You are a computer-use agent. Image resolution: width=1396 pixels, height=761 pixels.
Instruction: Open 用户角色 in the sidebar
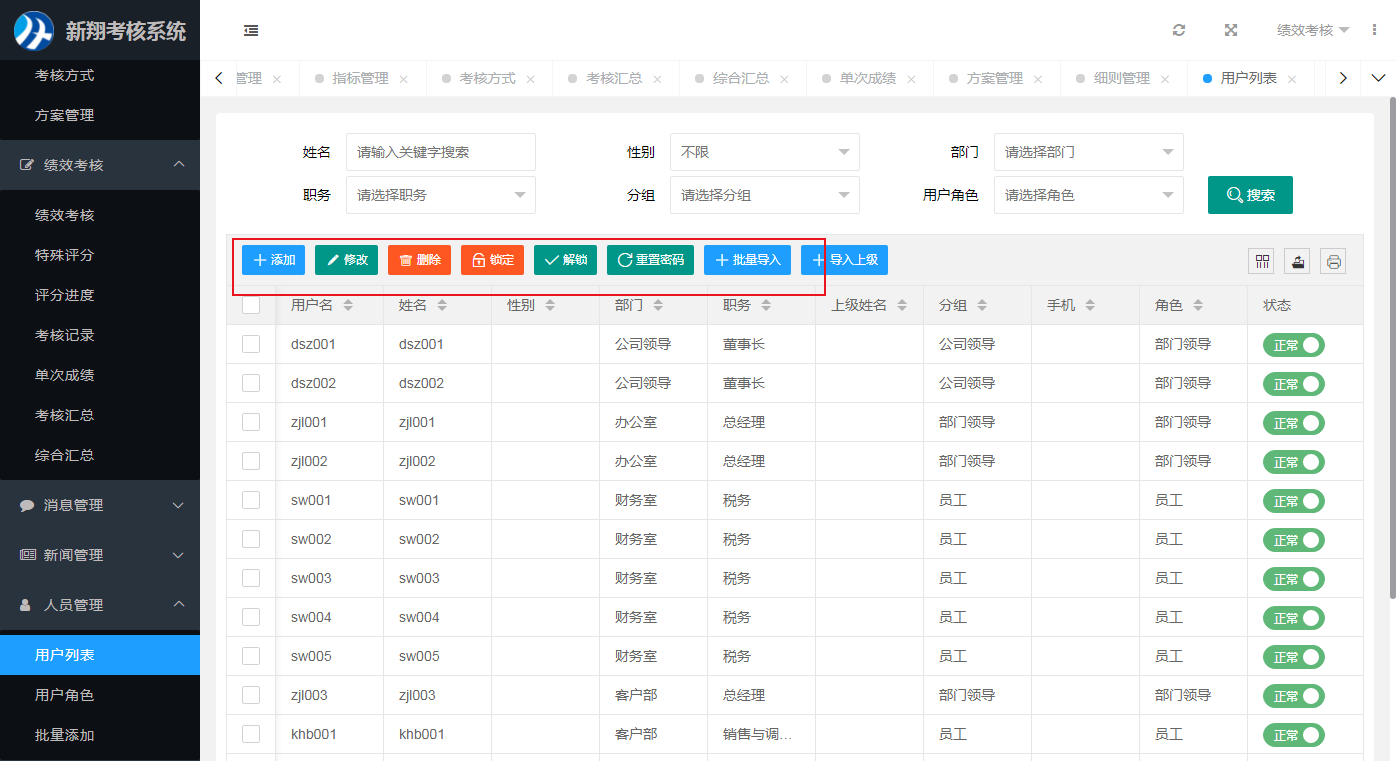tap(65, 695)
